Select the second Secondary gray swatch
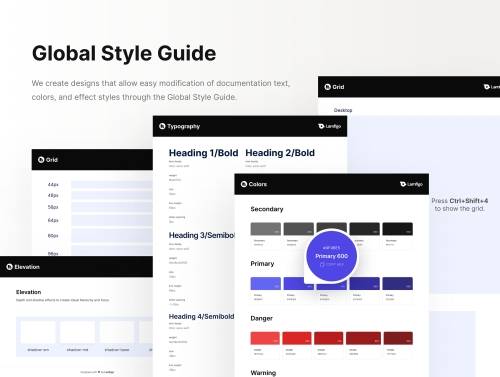500x377 pixels. (298, 229)
